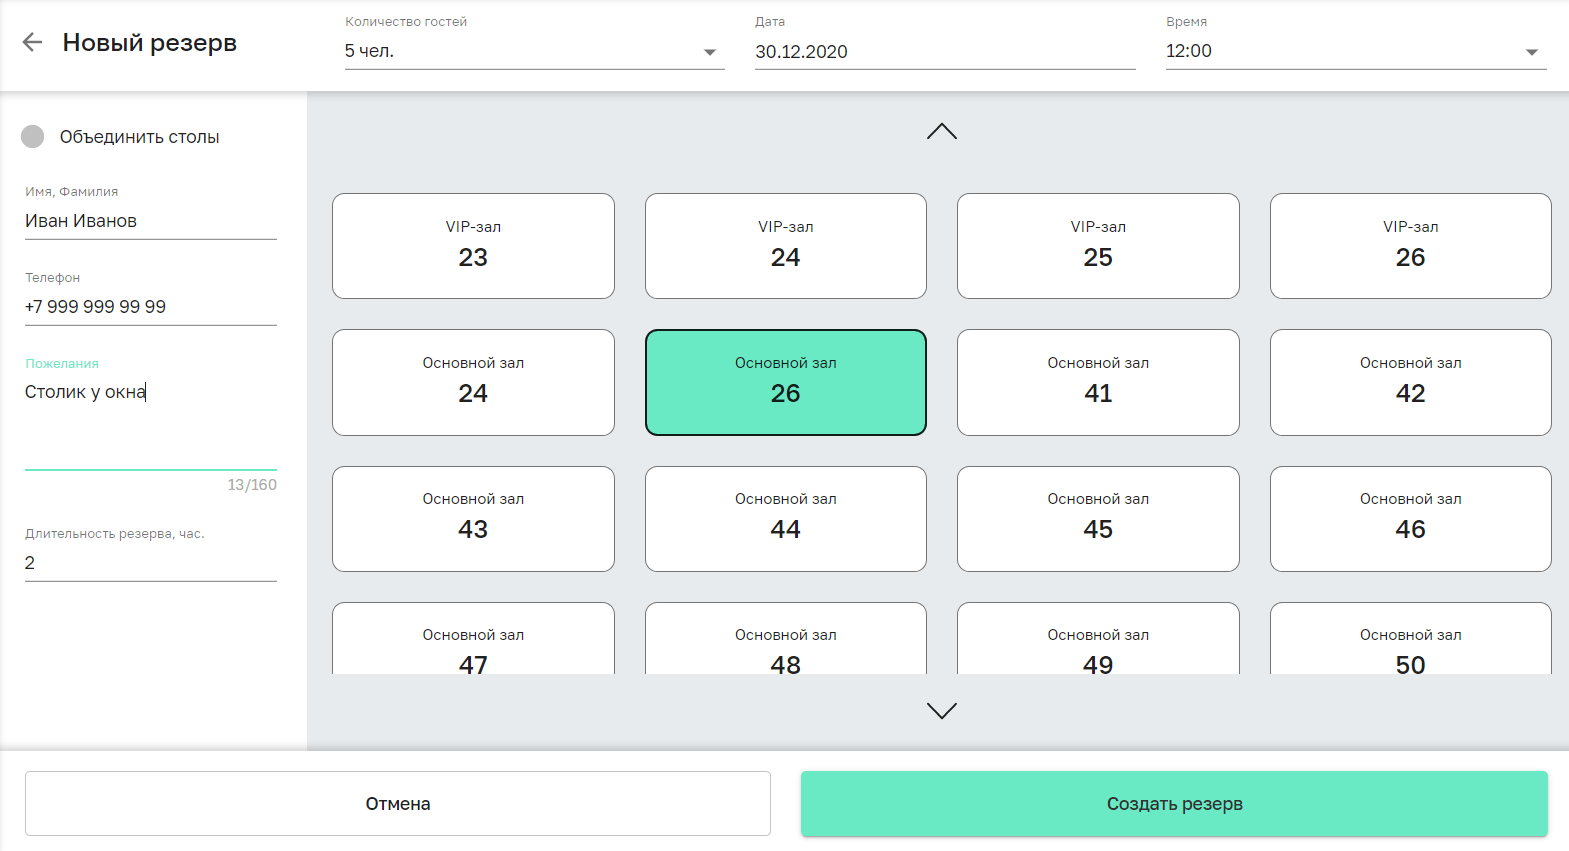
Task: Open the Количество гостей dropdown
Action: (534, 51)
